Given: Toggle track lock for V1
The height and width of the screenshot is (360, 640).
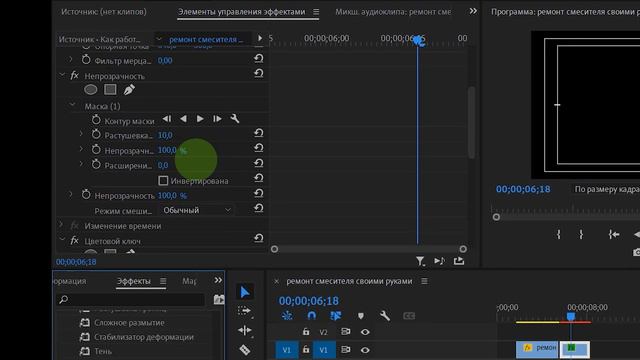Looking at the screenshot, I should [x=306, y=350].
